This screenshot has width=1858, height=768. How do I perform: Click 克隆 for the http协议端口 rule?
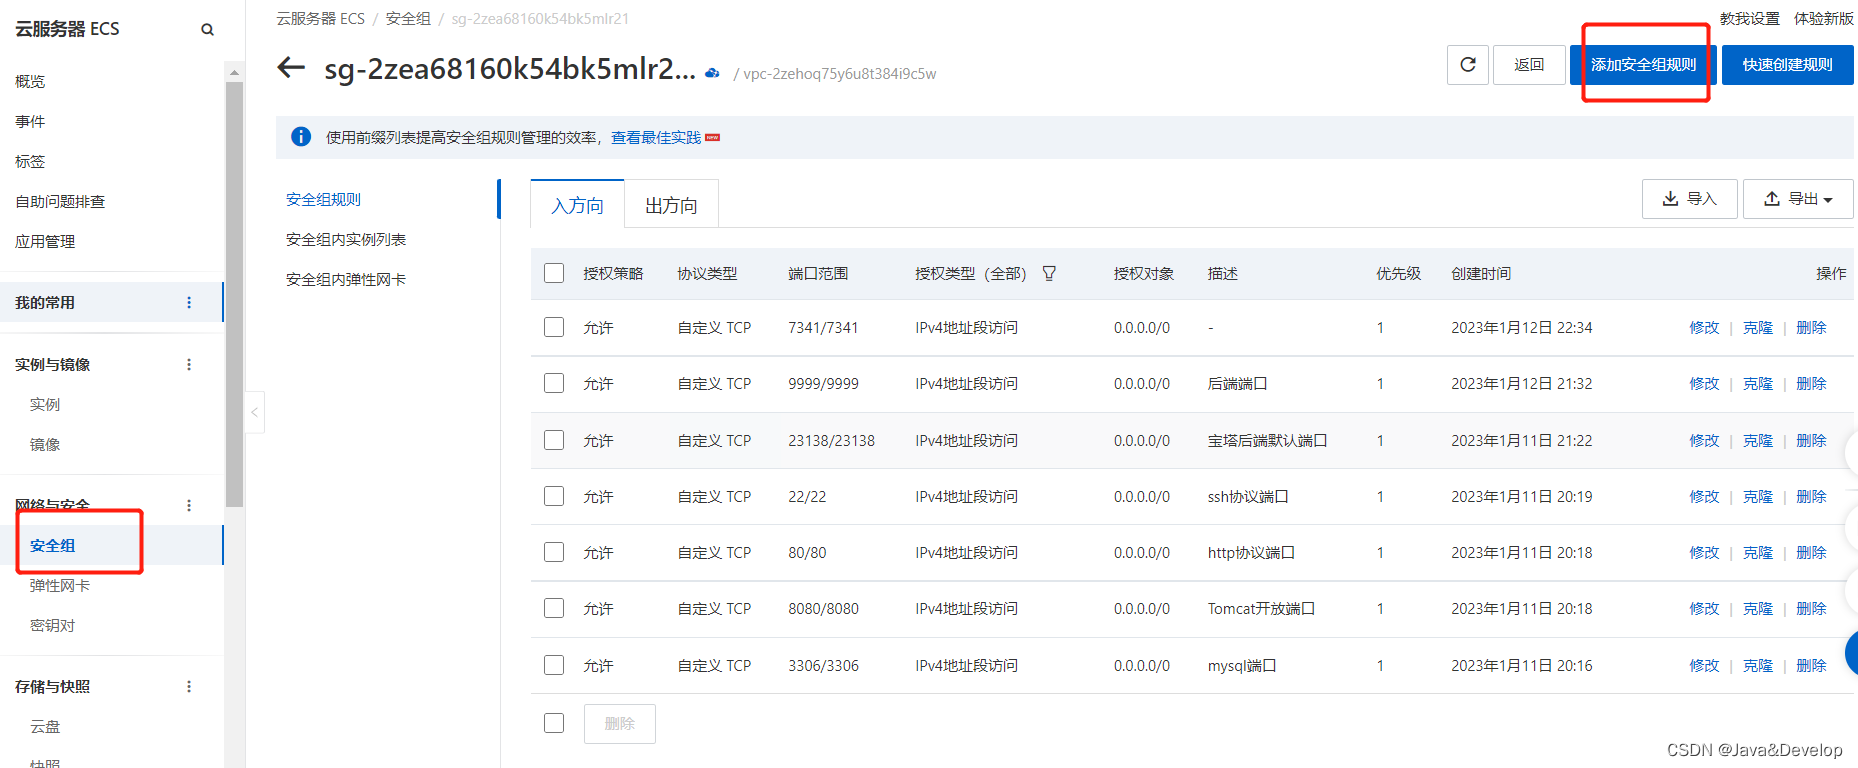click(1758, 552)
